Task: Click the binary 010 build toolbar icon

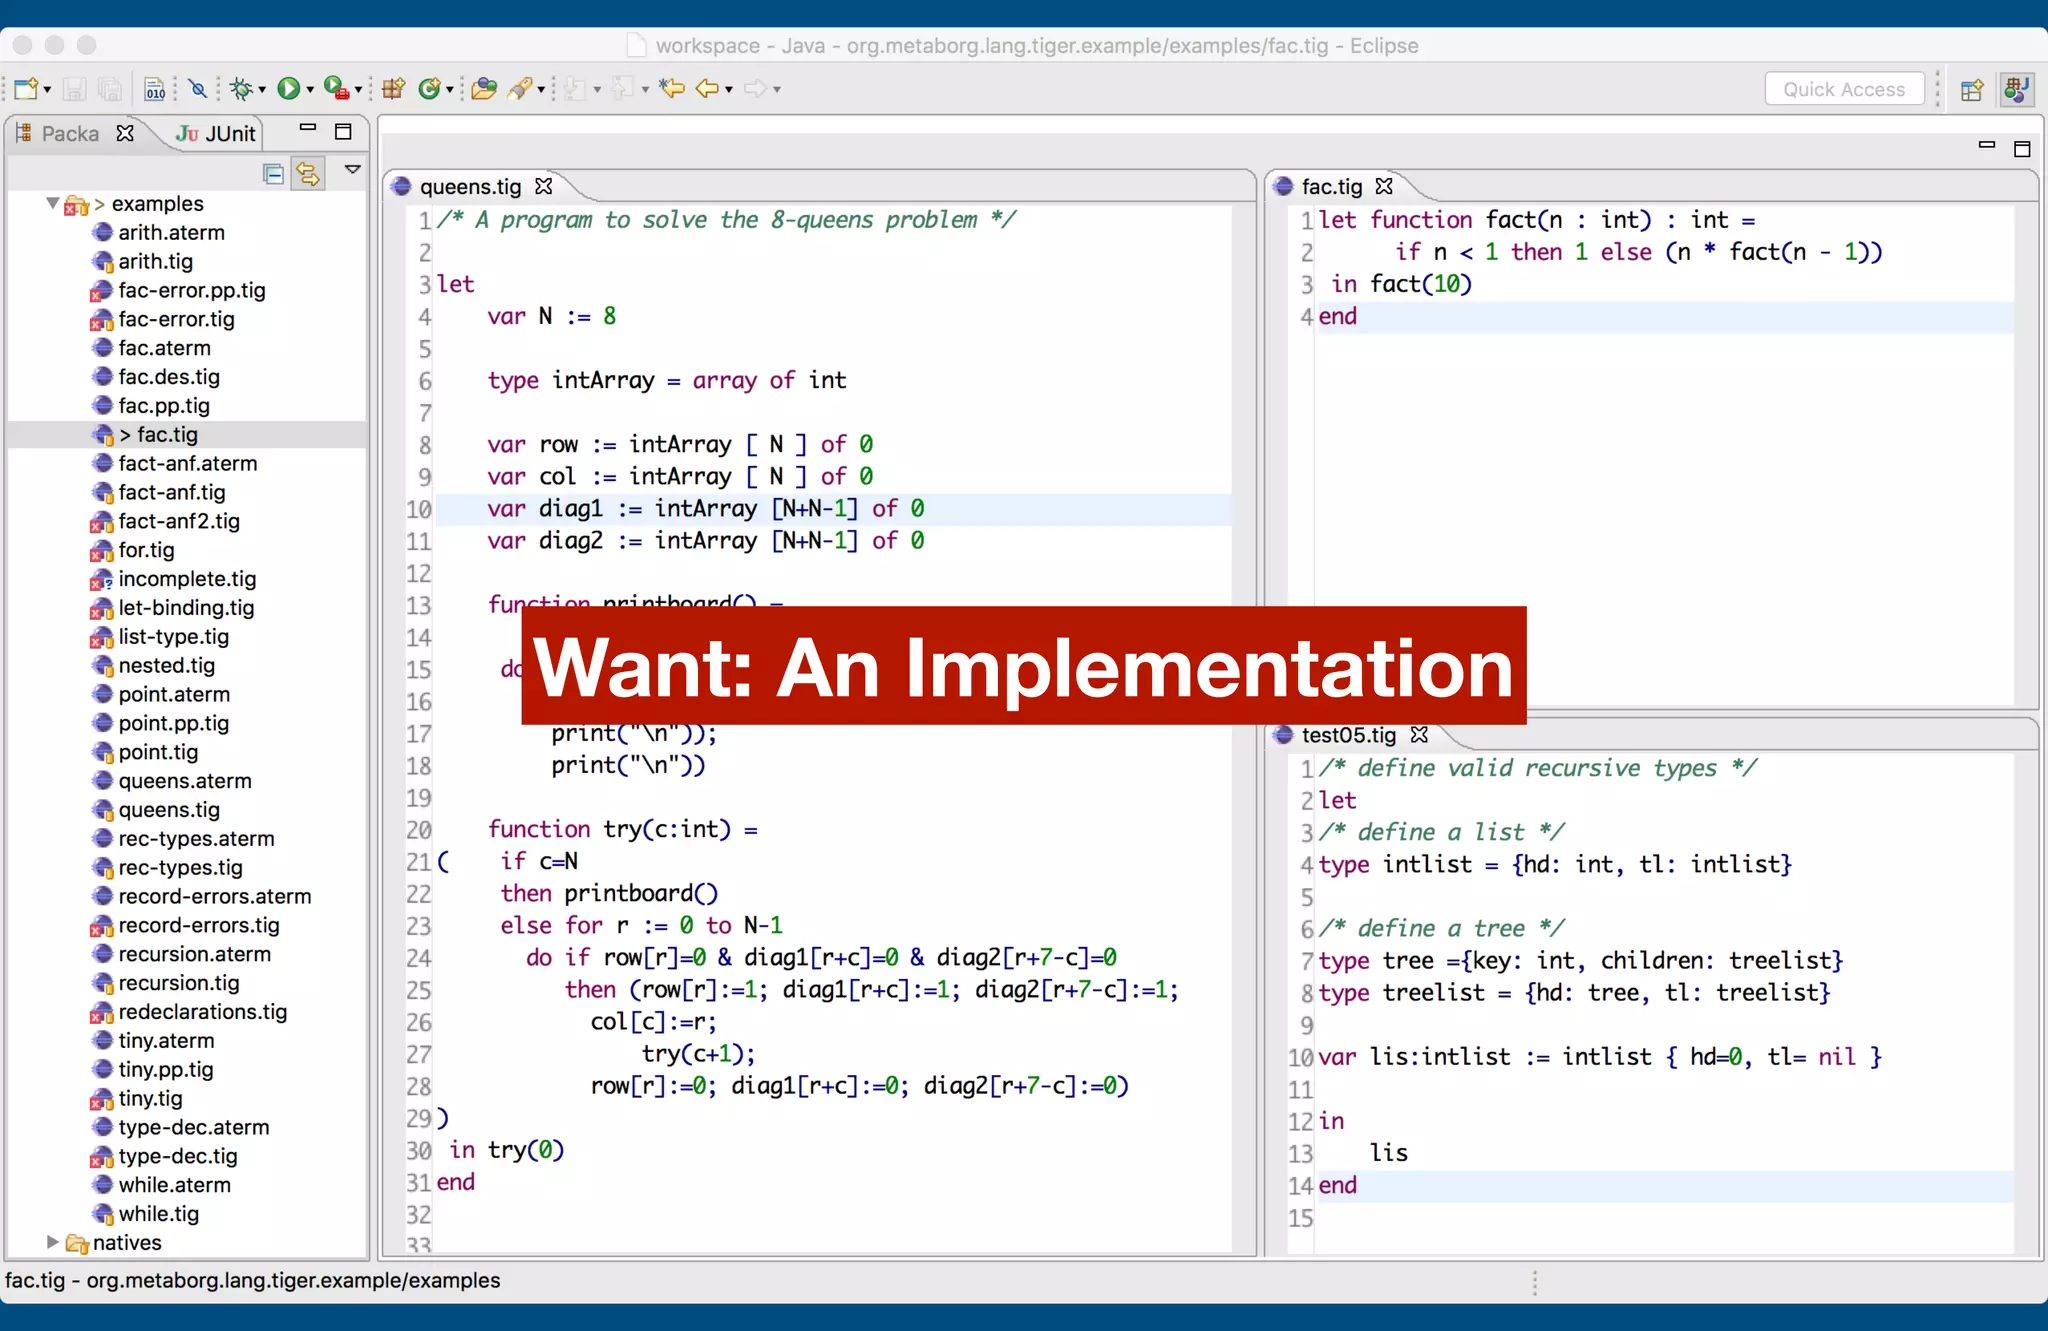Action: click(x=155, y=89)
